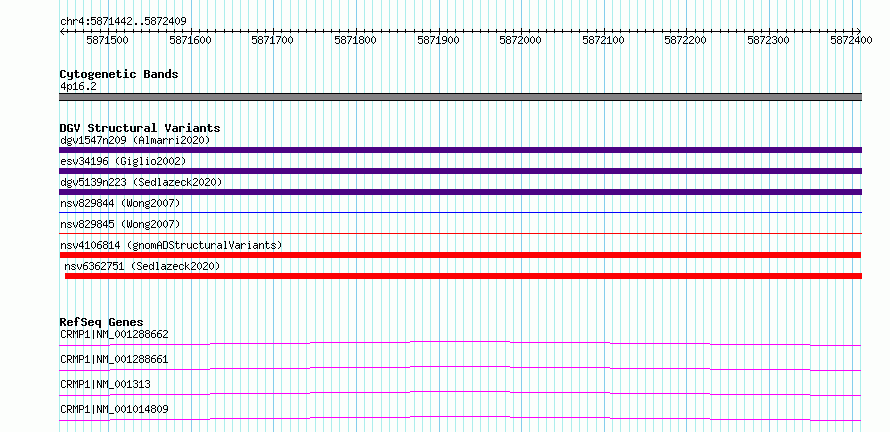Open the DGV Structural Variants track heading
The image size is (890, 432).
coord(140,128)
